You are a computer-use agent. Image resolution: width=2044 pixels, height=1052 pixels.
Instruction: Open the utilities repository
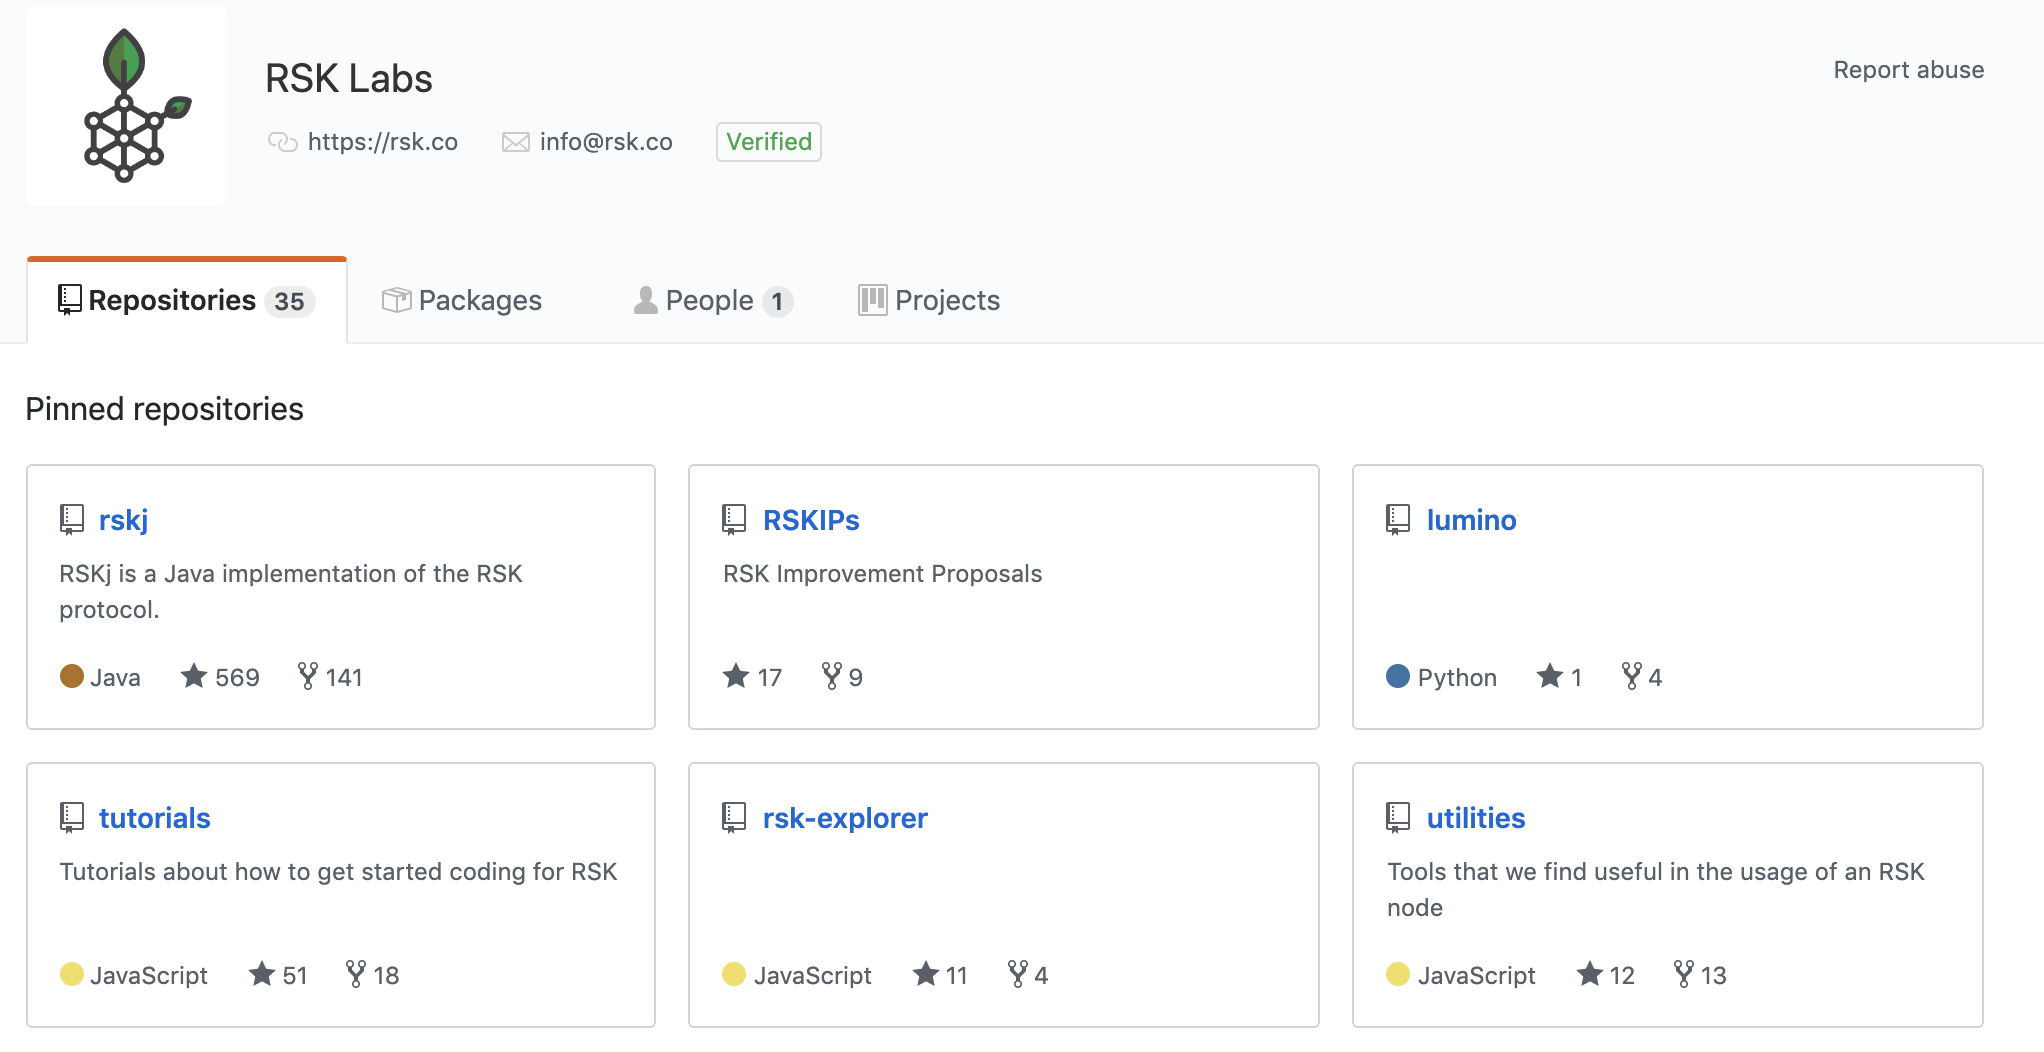1476,818
